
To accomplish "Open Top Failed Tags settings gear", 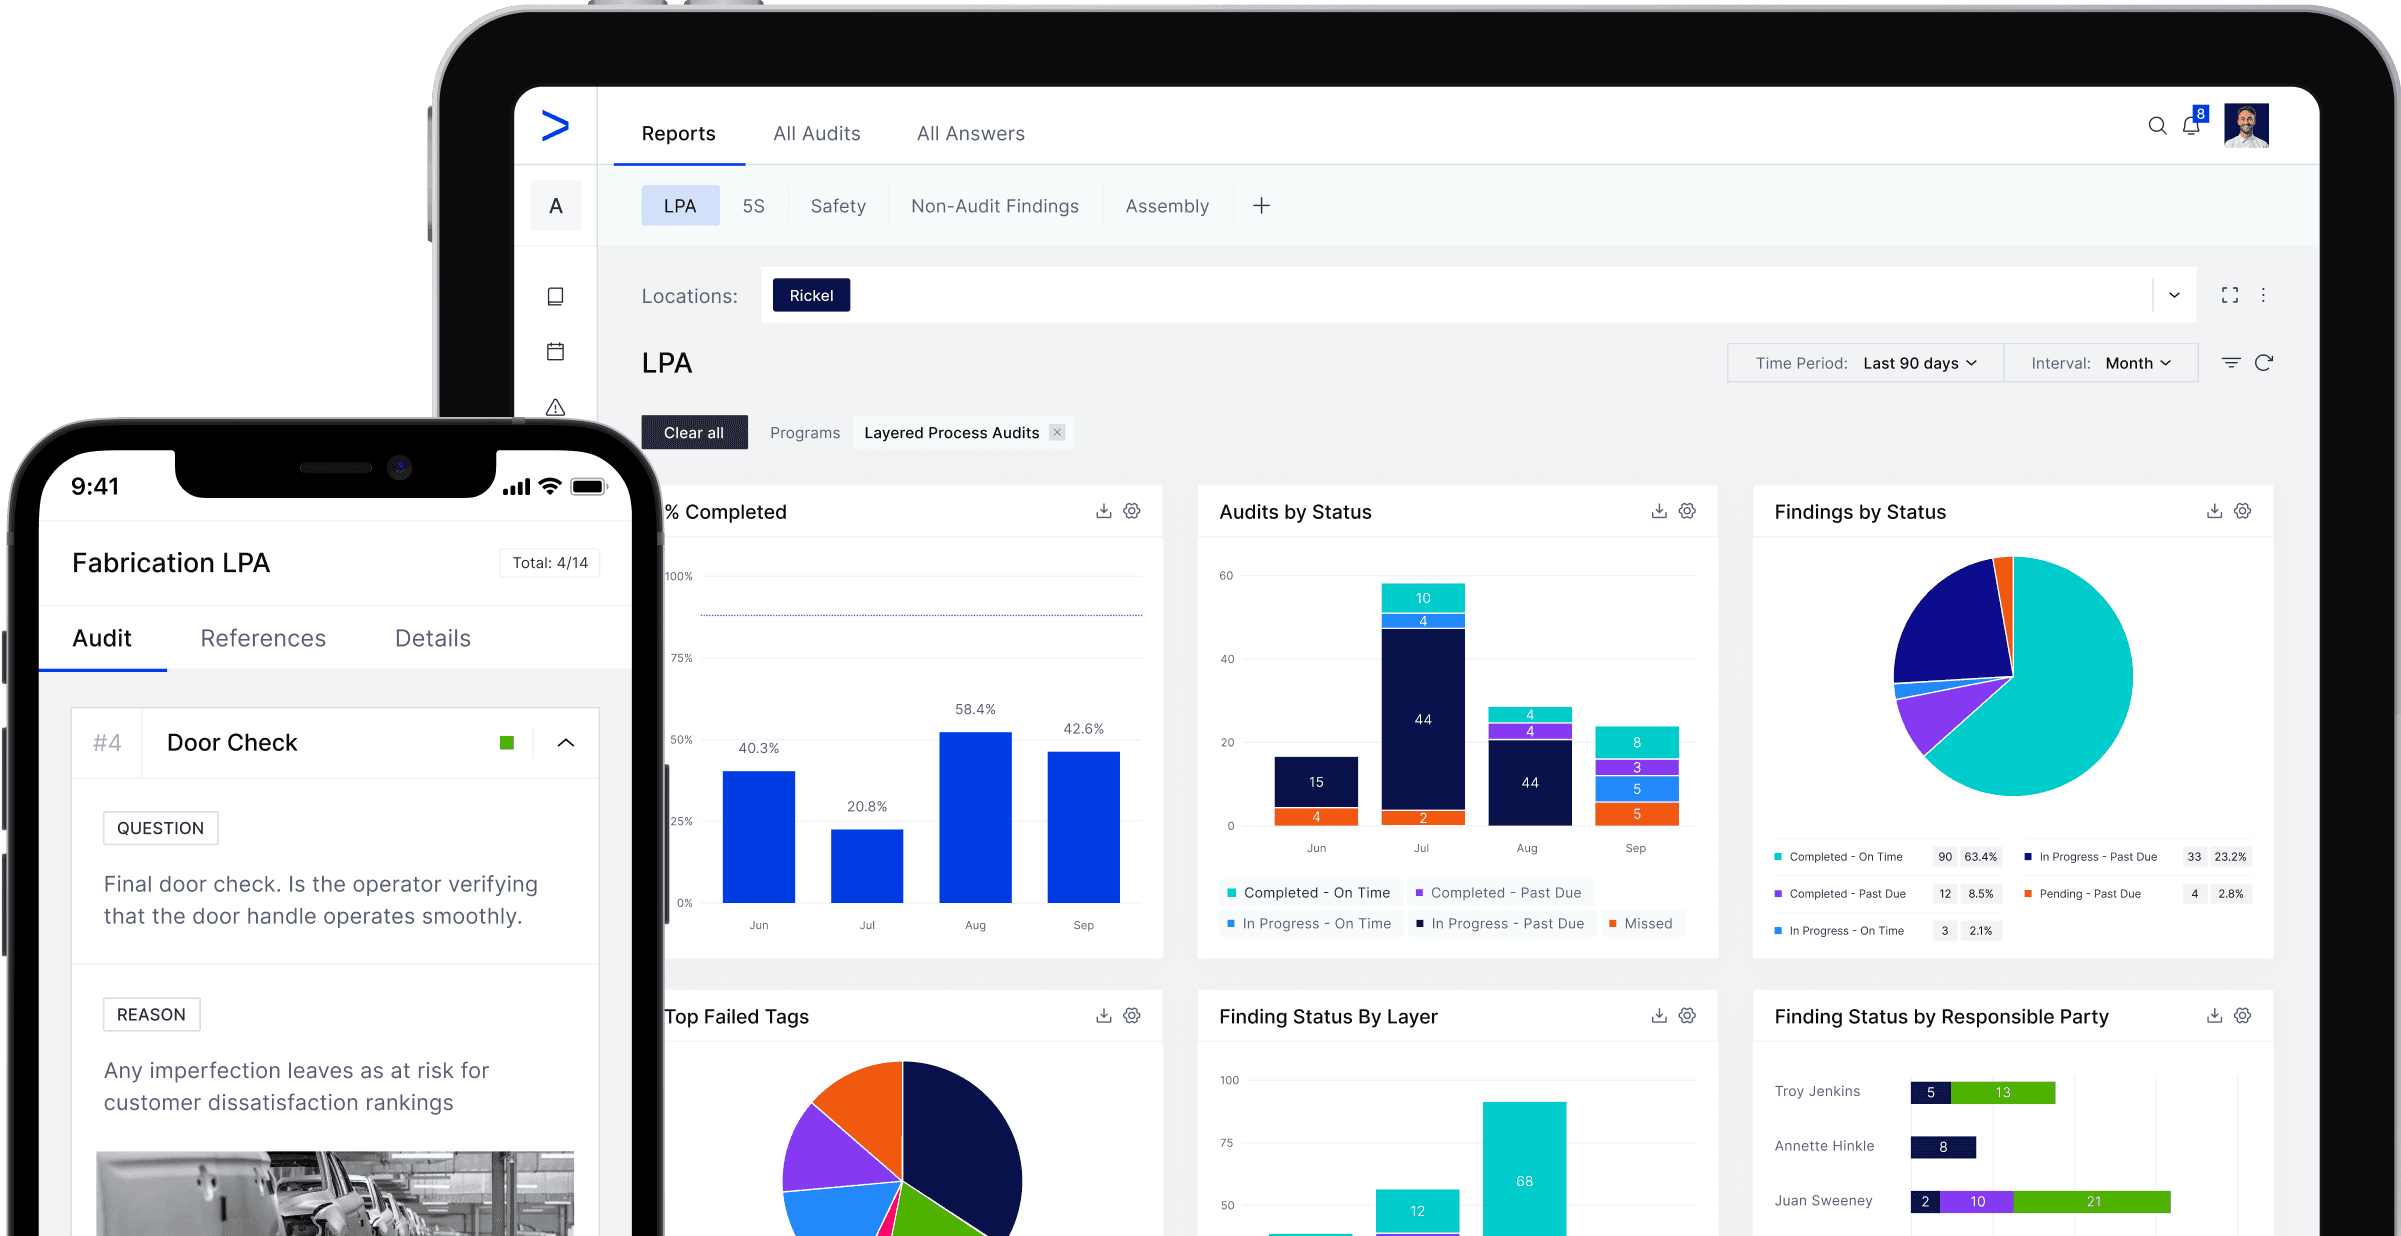I will click(1132, 1016).
